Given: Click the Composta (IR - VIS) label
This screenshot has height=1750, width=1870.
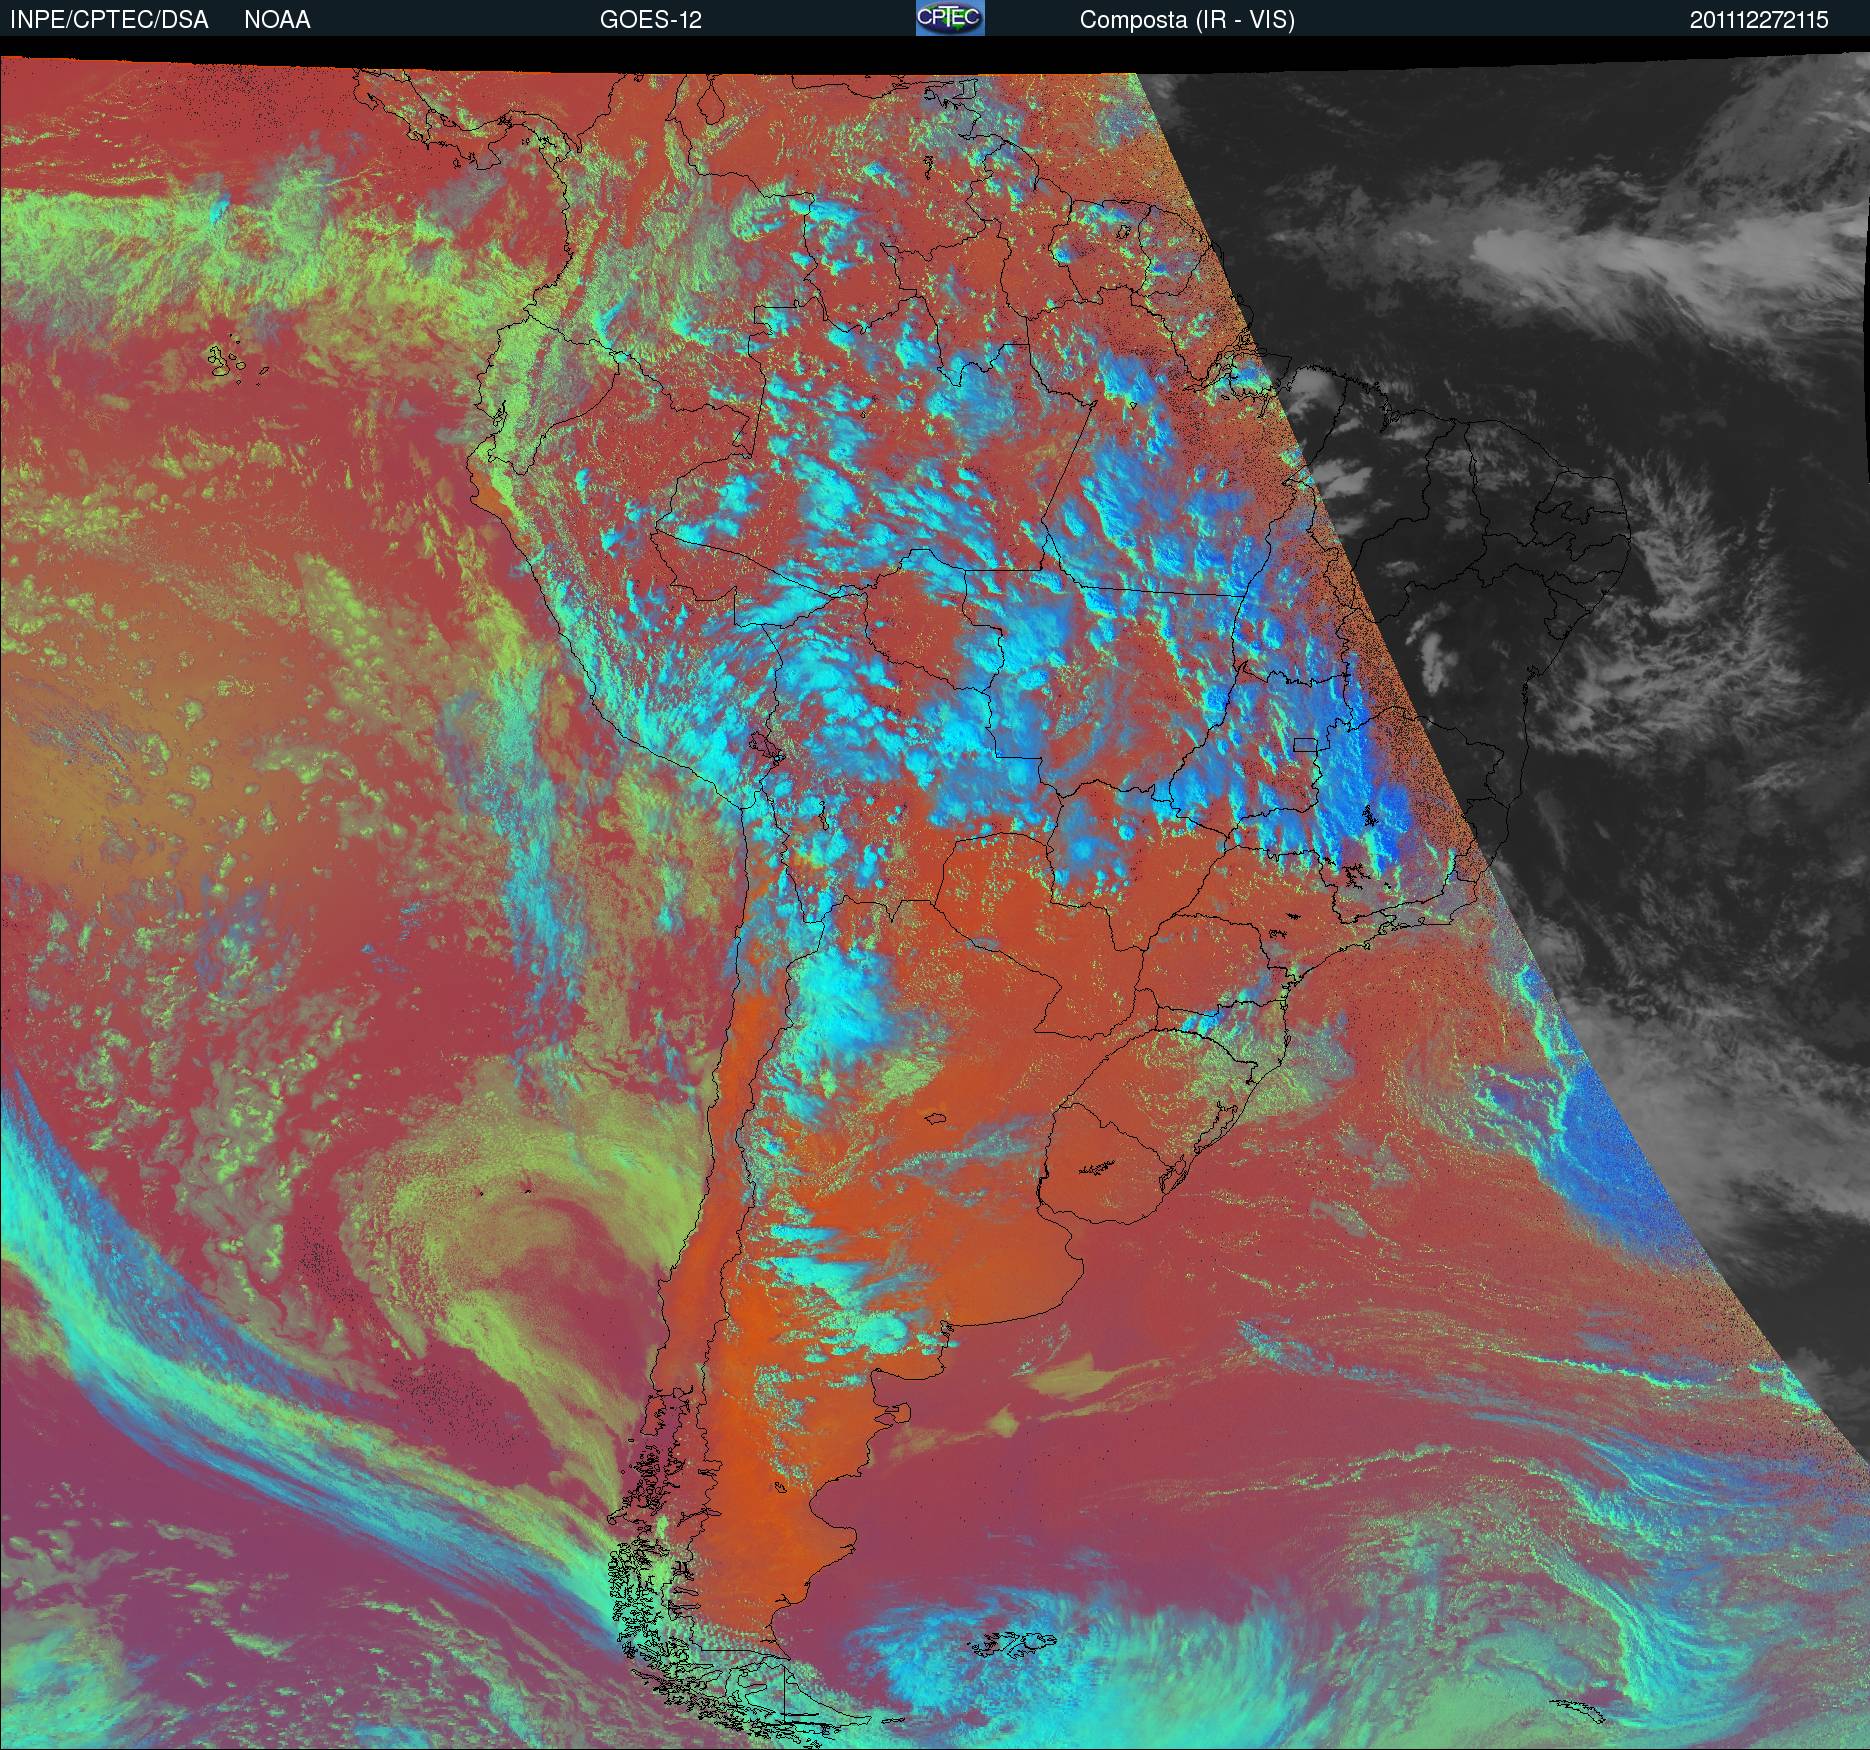Looking at the screenshot, I should (x=1187, y=20).
